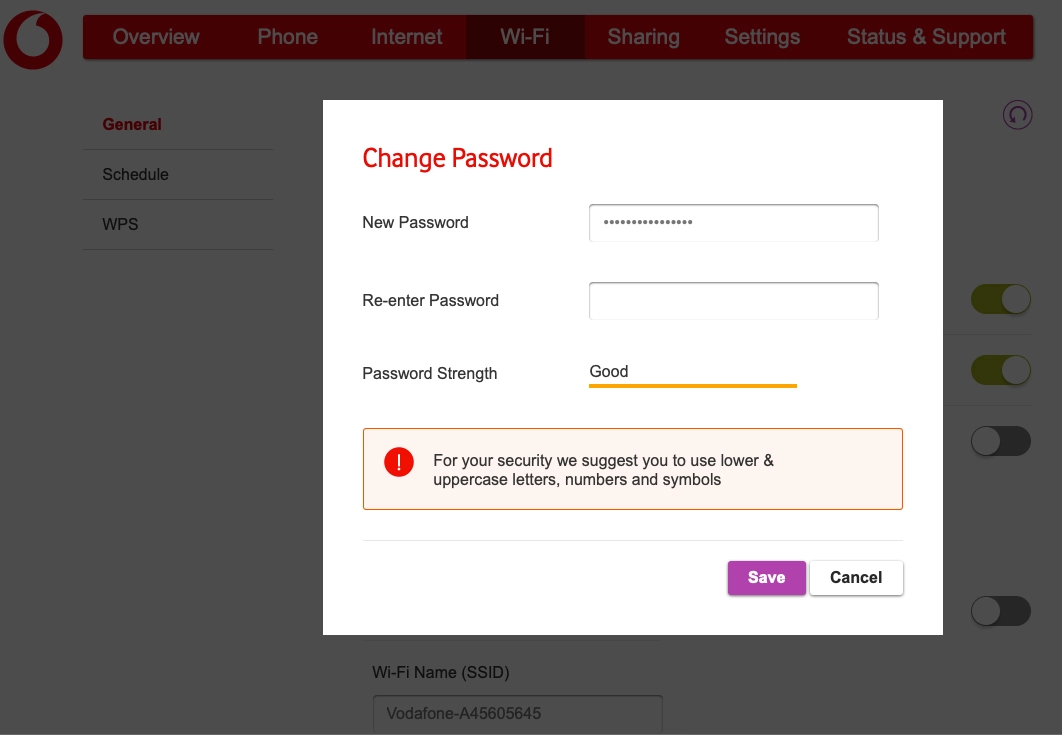The width and height of the screenshot is (1062, 735).
Task: Open Status & Support tab
Action: pos(926,37)
